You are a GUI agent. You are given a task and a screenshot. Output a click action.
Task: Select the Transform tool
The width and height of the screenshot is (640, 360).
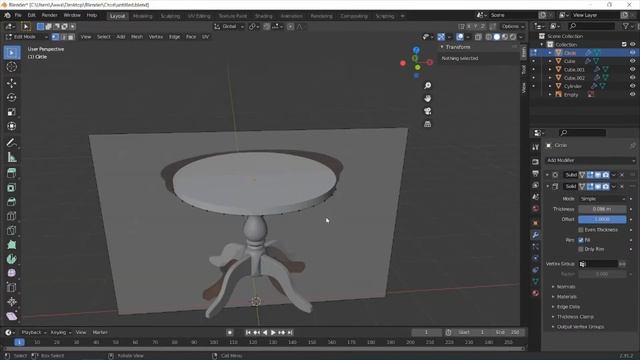11,126
